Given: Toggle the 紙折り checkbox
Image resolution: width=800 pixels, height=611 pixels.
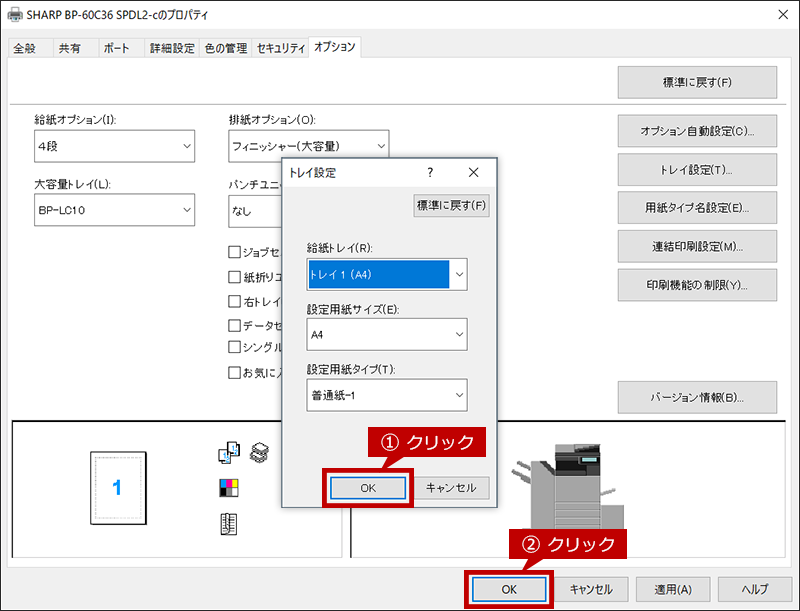Looking at the screenshot, I should click(235, 277).
